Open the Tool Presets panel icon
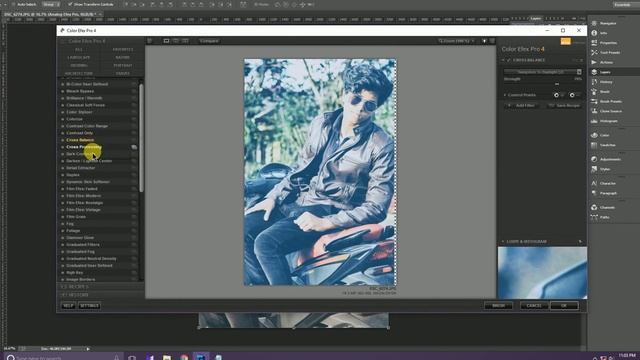This screenshot has height=360, width=640. pos(594,53)
